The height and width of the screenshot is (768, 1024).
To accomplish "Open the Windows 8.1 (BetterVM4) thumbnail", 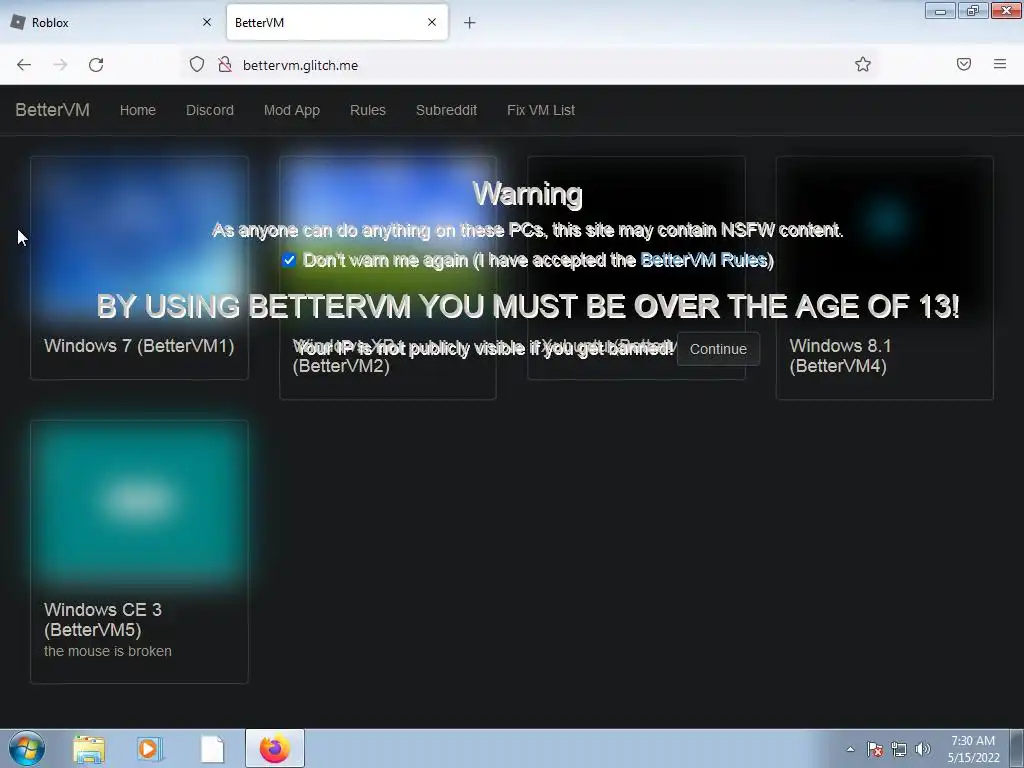I will tap(885, 240).
